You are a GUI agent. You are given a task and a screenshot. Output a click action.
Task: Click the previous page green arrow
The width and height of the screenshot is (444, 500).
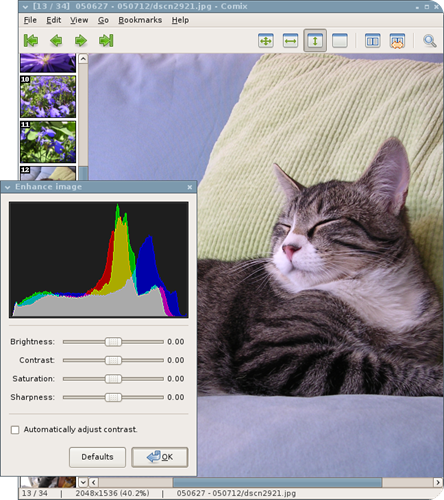tap(56, 41)
